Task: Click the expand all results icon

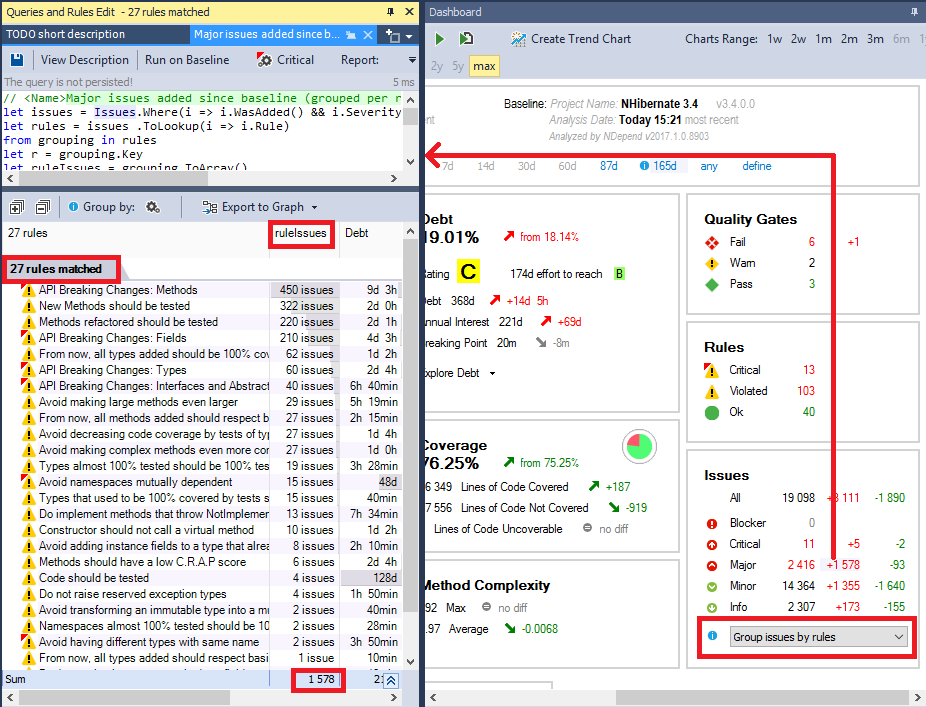Action: tap(16, 207)
